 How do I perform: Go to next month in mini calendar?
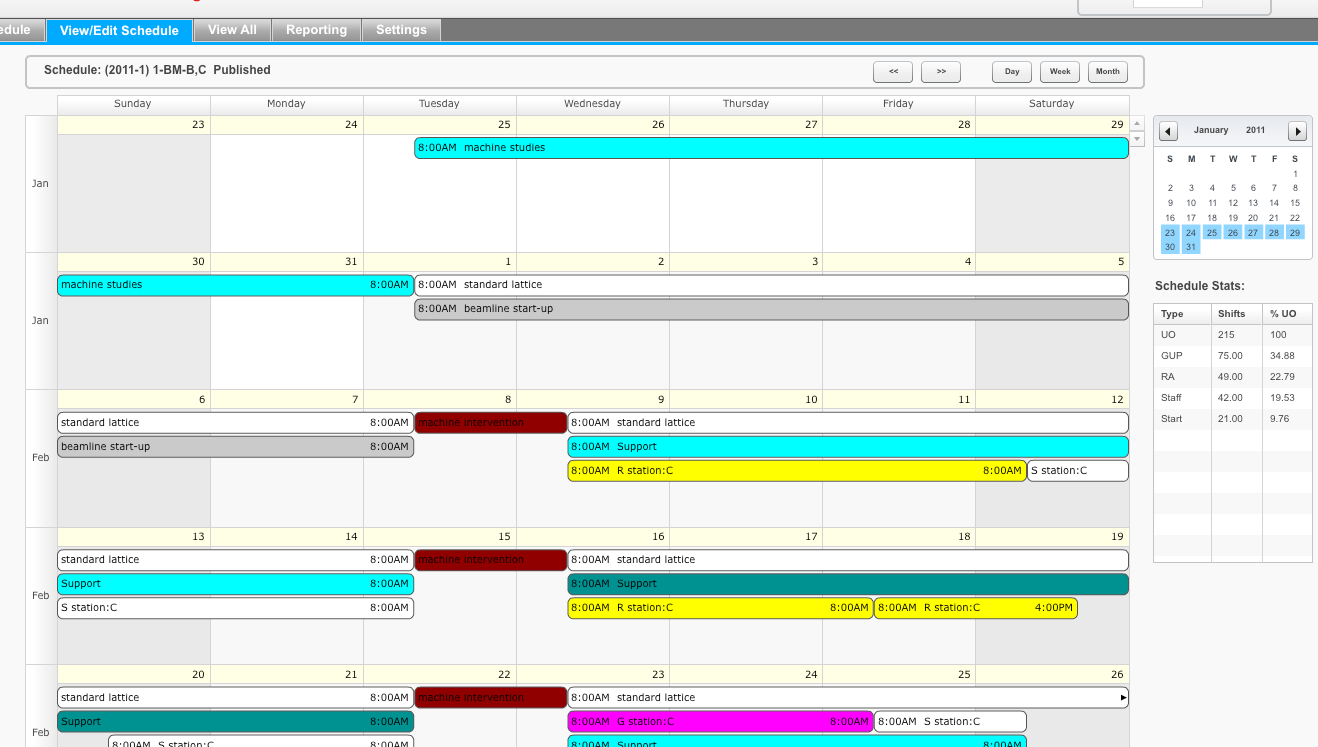1297,131
